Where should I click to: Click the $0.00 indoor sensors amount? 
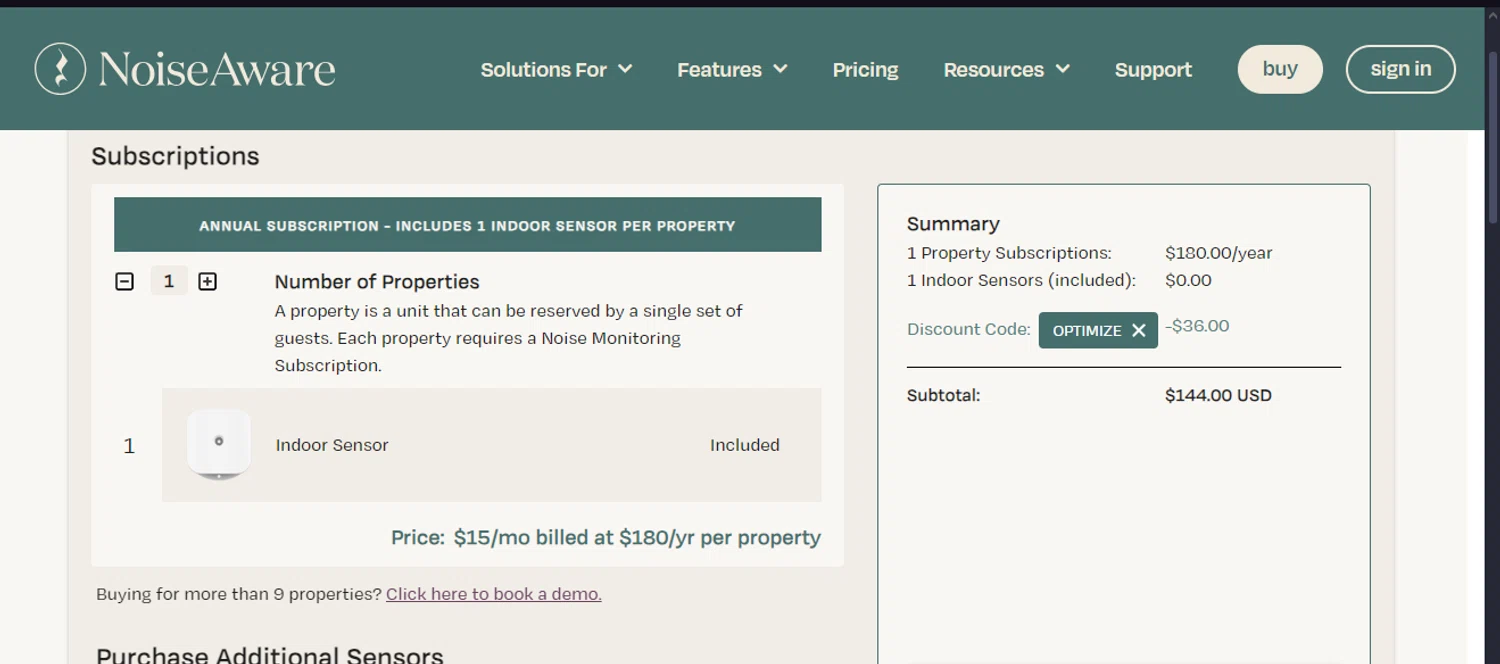tap(1188, 280)
